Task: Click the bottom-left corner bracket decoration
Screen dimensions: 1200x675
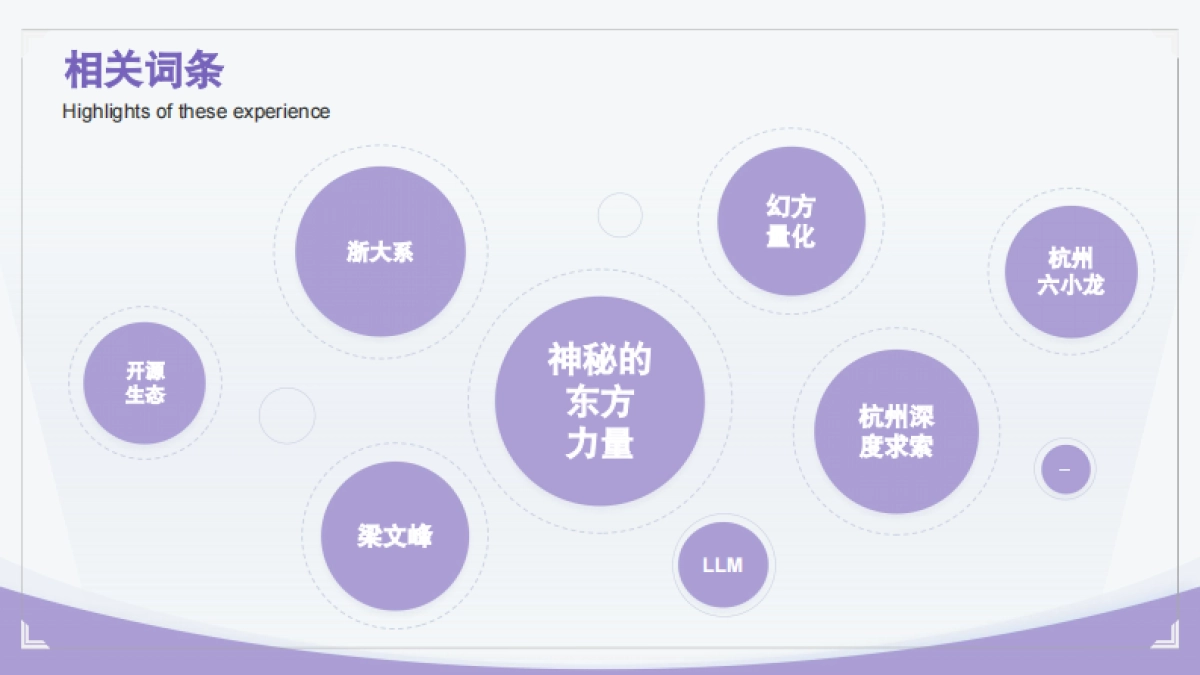Action: point(36,634)
